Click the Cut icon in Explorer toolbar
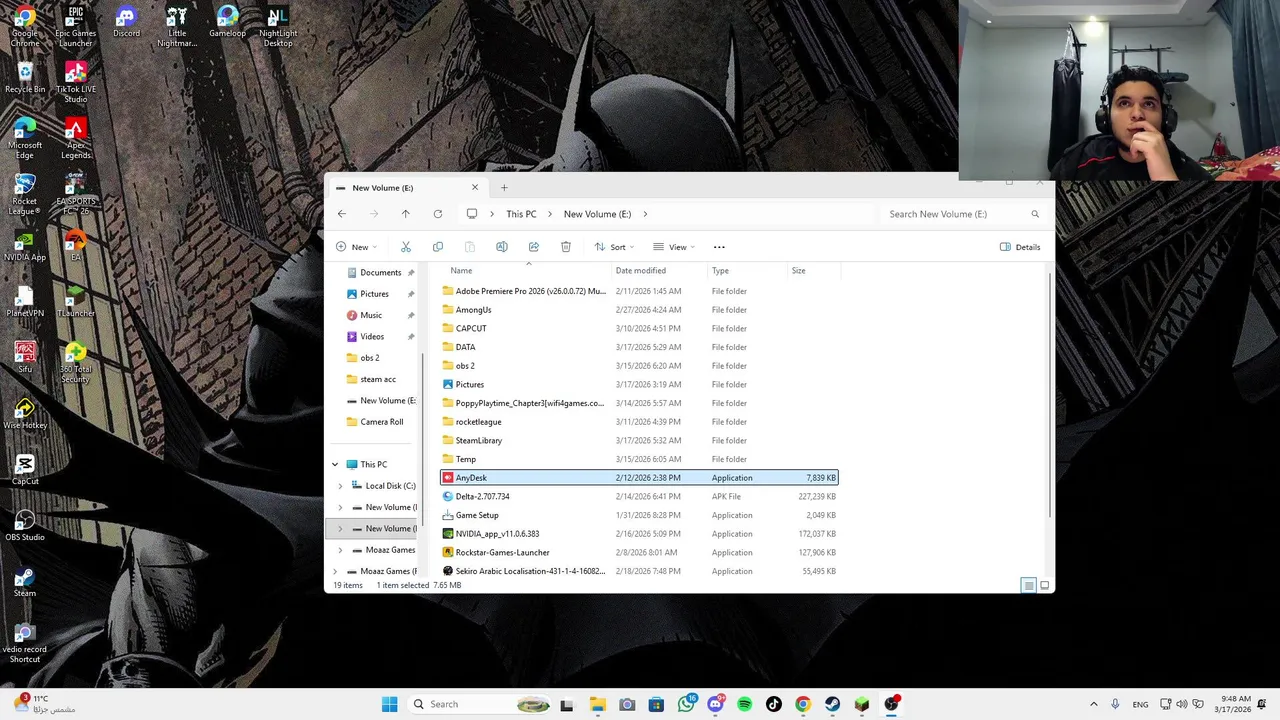The image size is (1280, 720). (406, 247)
